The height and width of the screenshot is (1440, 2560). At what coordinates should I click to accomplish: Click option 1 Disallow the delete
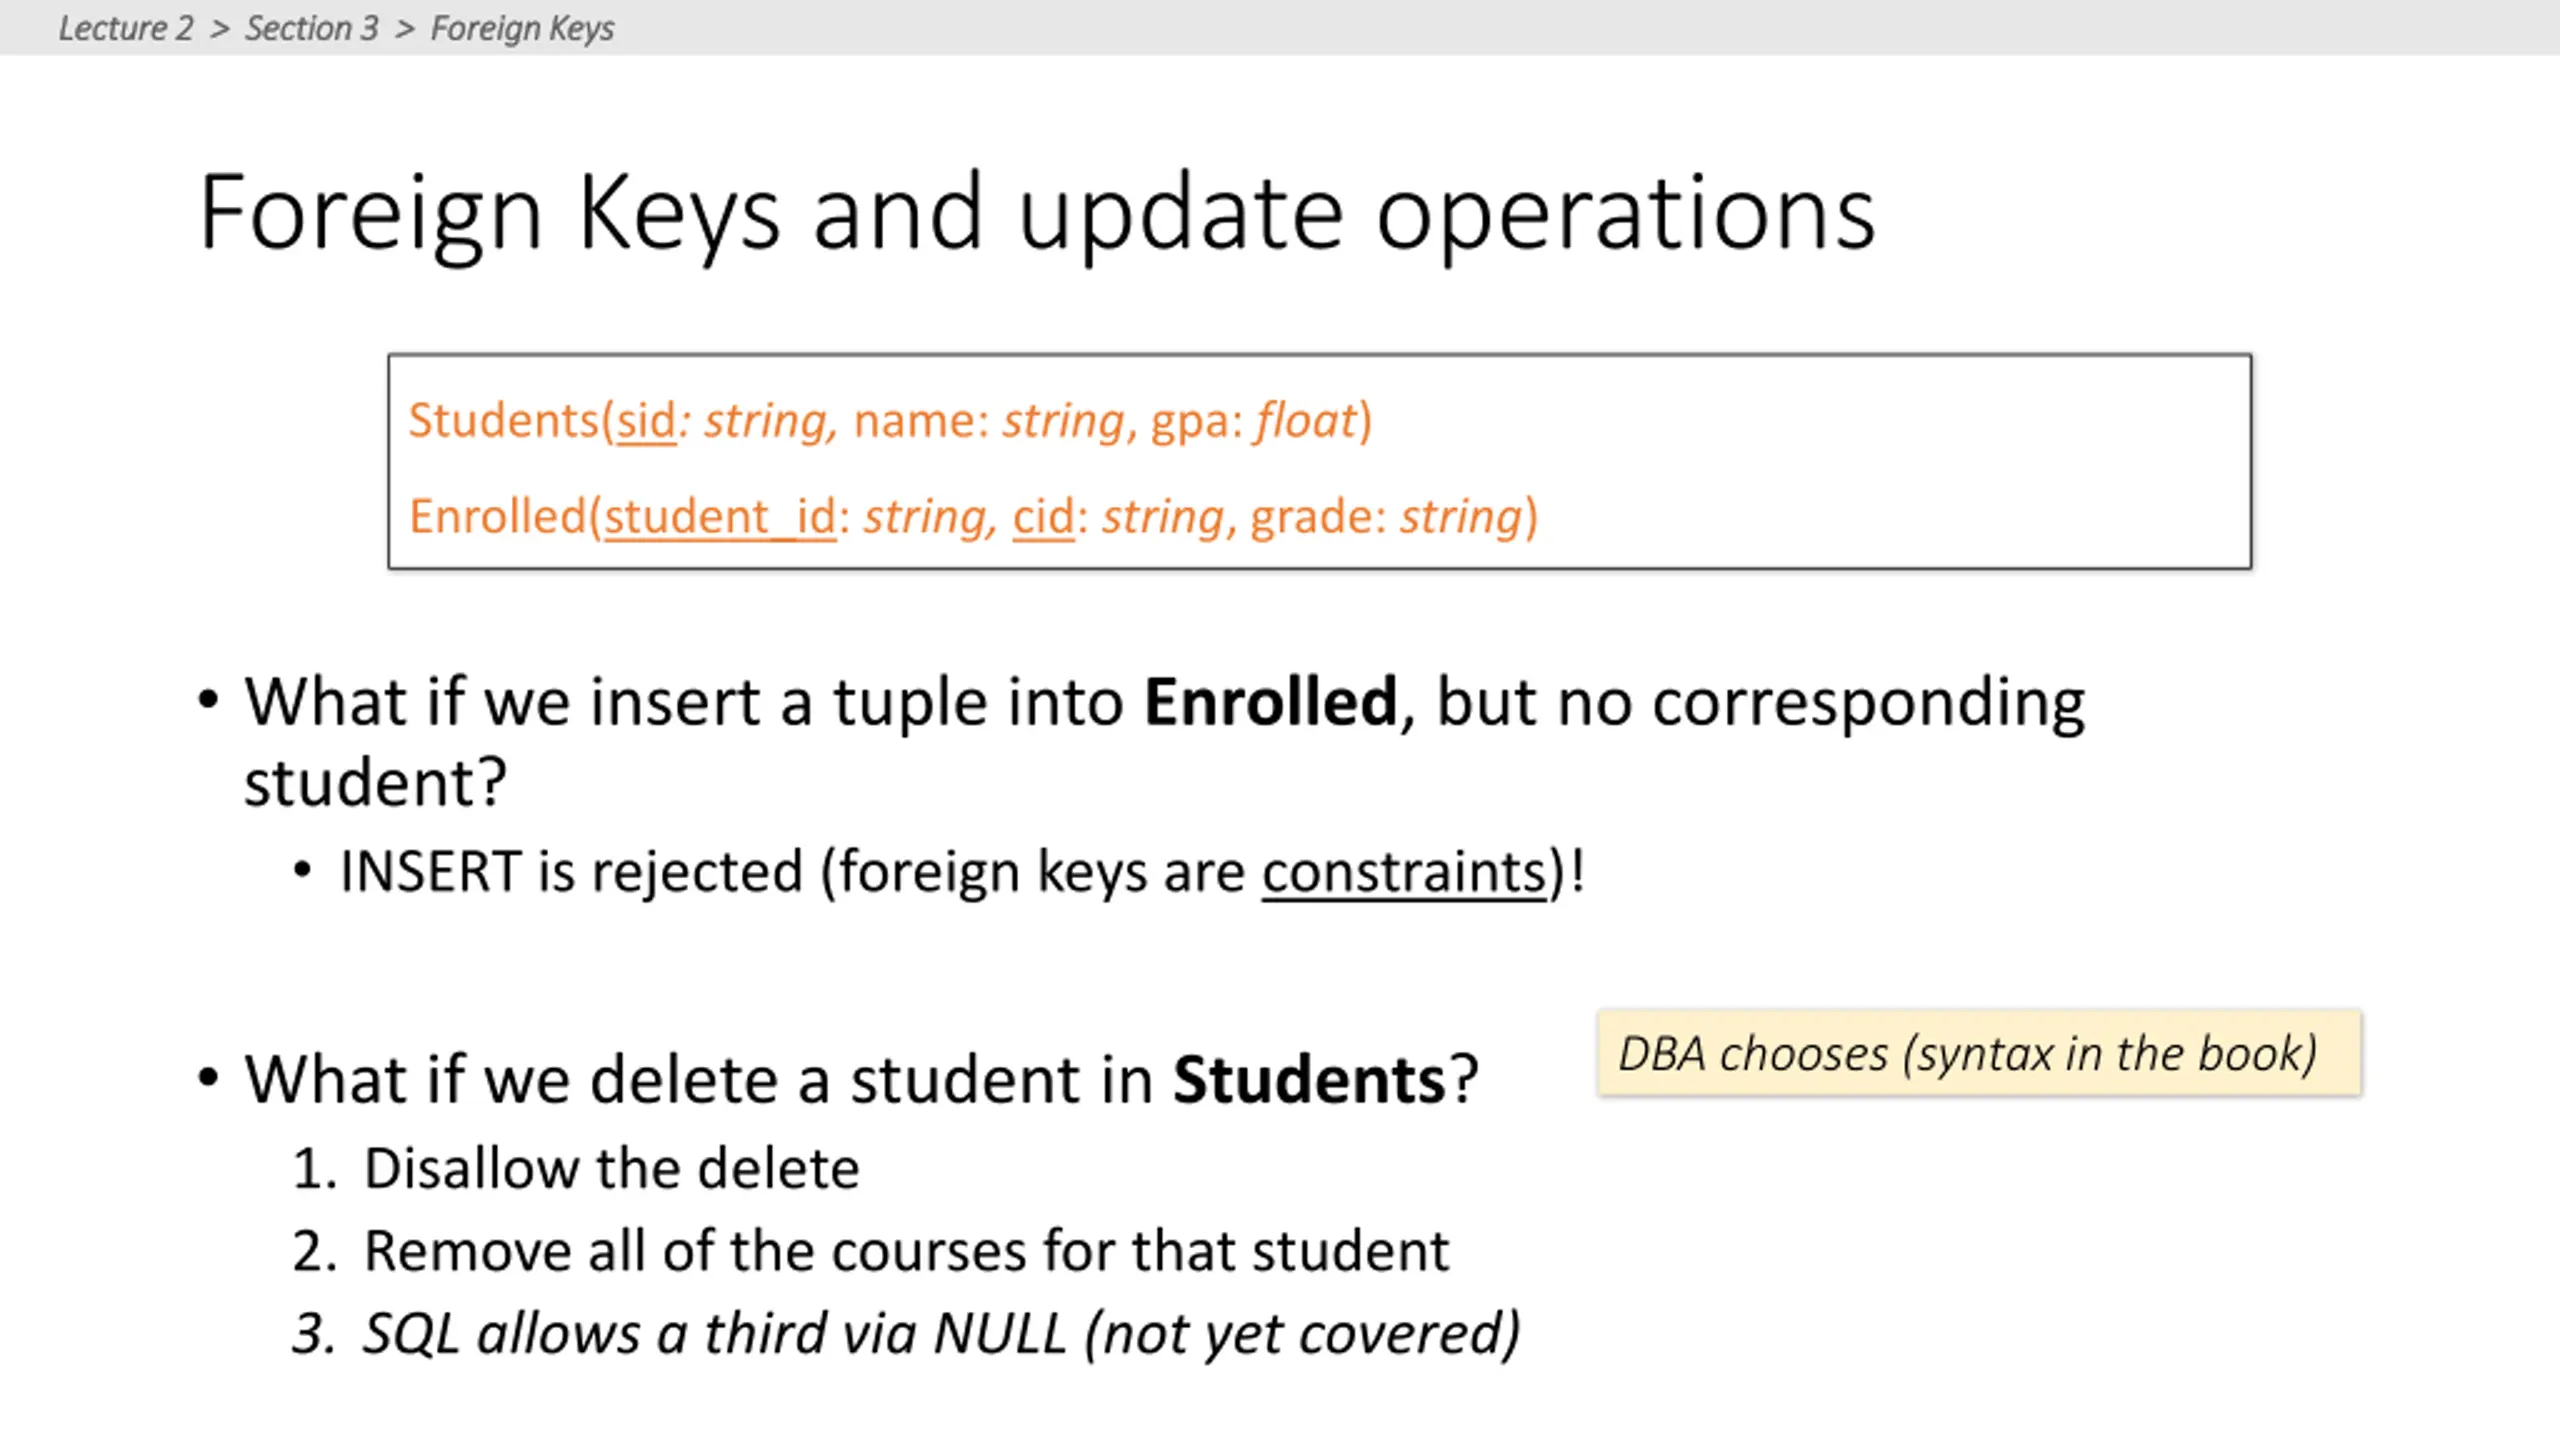coord(576,1168)
